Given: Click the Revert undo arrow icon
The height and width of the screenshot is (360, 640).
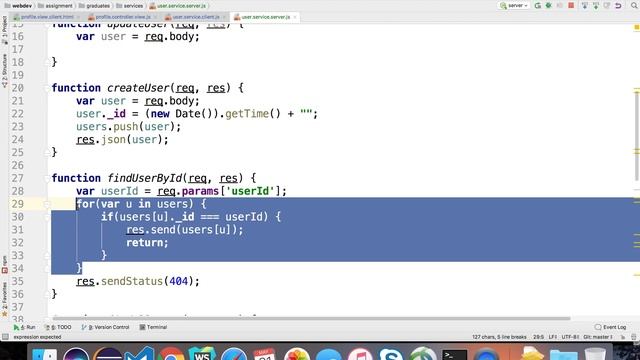Looking at the screenshot, I should 618,6.
